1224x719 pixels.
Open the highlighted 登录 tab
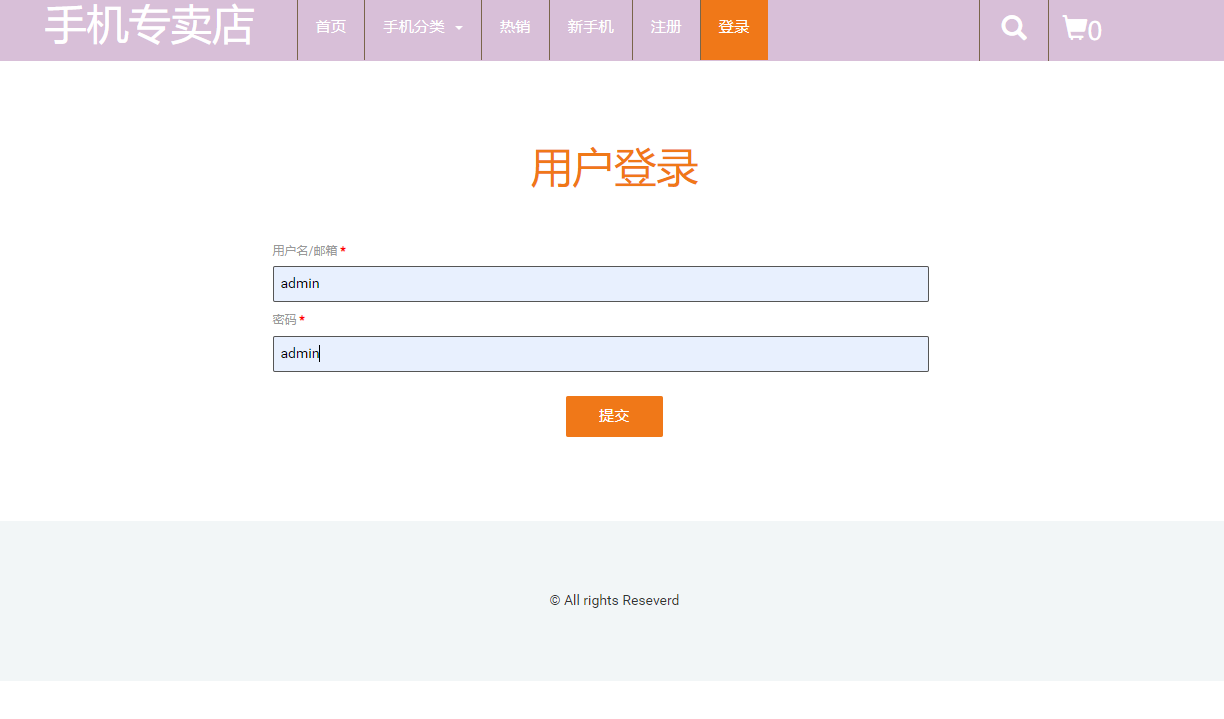(x=733, y=27)
